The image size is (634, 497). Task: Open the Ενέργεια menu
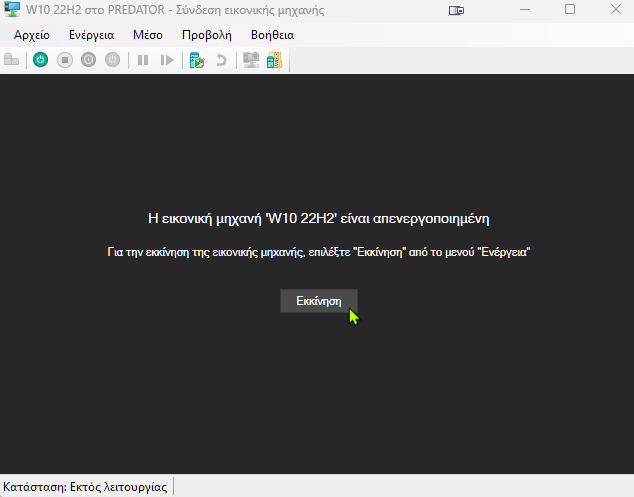(x=91, y=35)
